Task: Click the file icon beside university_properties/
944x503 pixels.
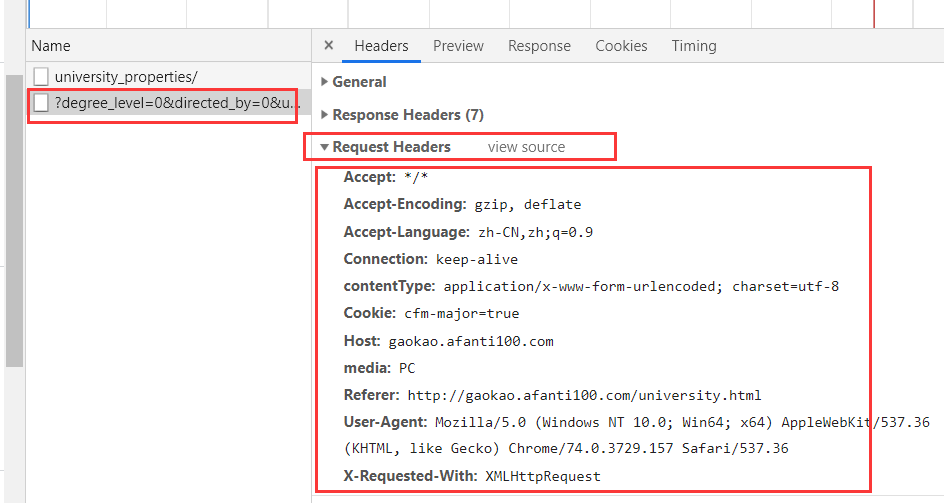Action: click(x=41, y=77)
